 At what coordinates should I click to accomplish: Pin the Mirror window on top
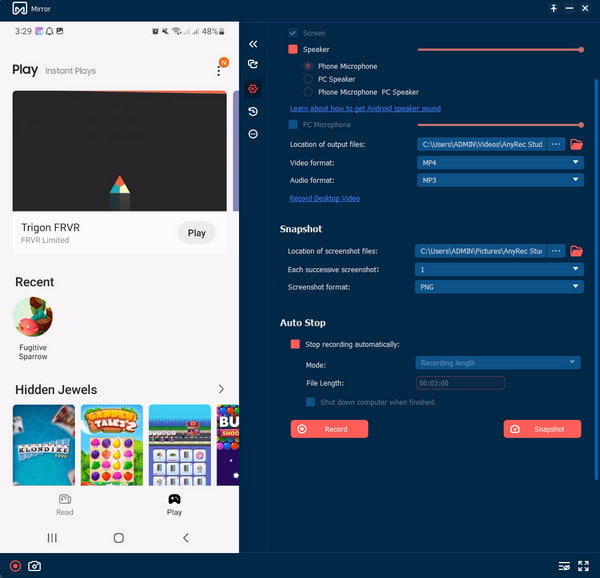pyautogui.click(x=553, y=8)
